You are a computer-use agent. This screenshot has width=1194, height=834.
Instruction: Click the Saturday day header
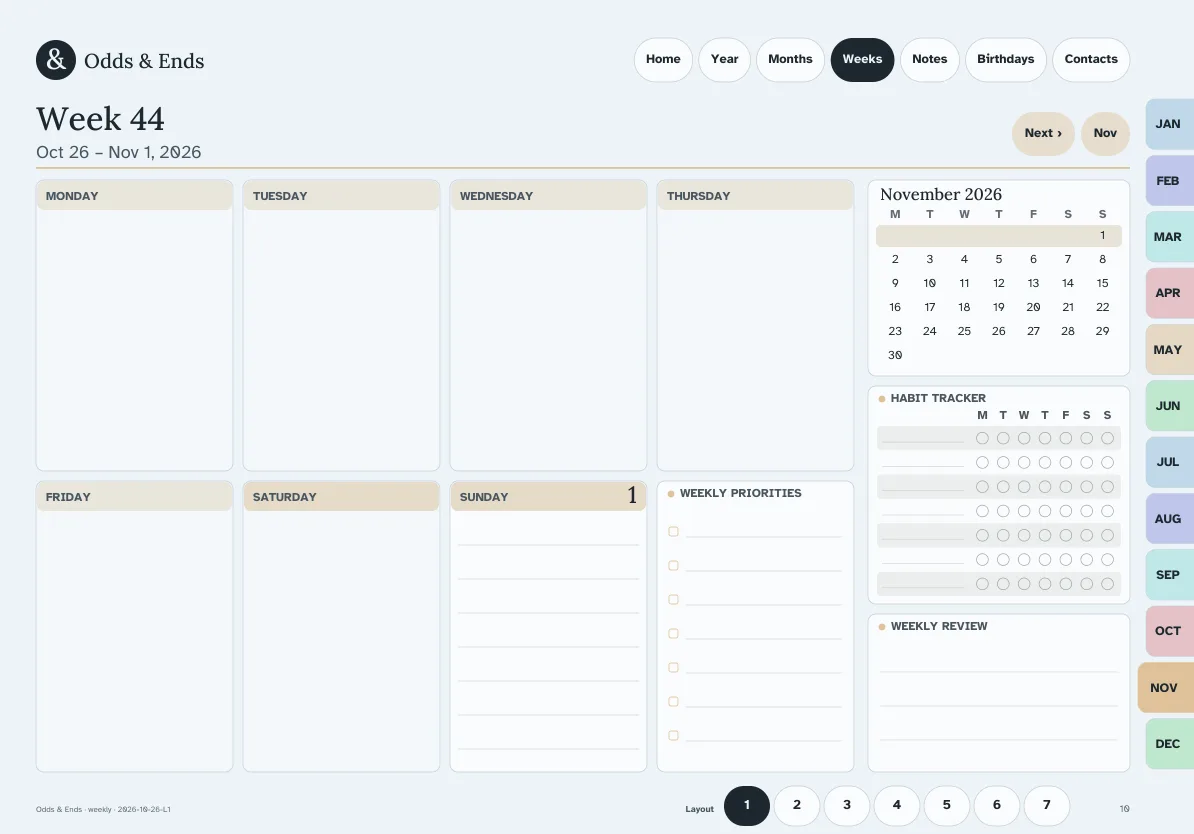[x=341, y=497]
